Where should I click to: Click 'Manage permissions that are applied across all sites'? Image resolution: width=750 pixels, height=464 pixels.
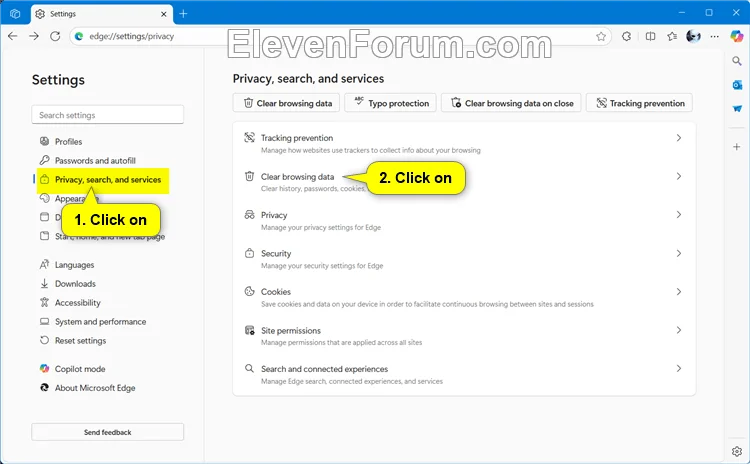(342, 342)
